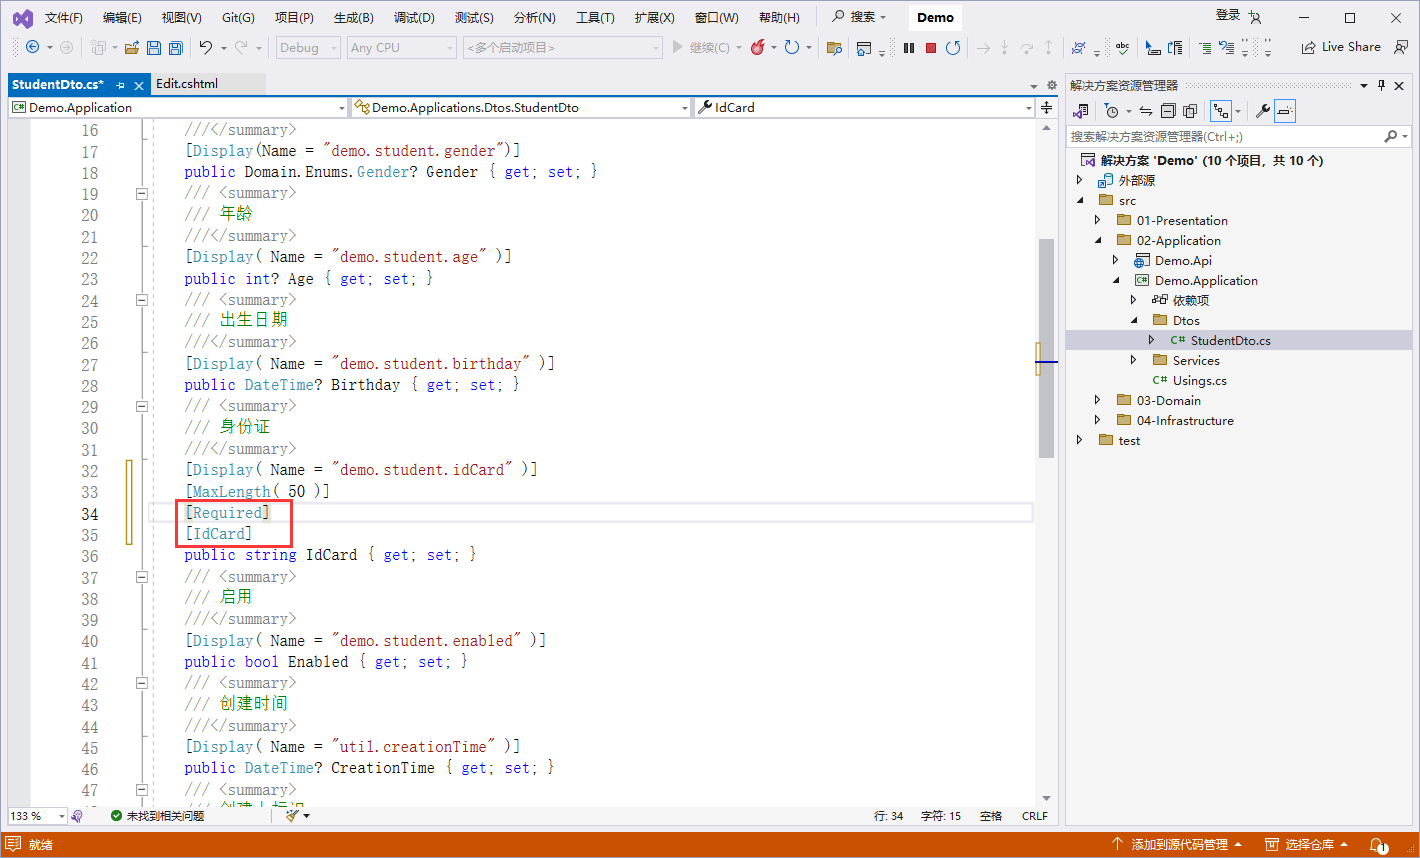
Task: Click Collapse All icon in Solution Explorer
Action: [1167, 111]
